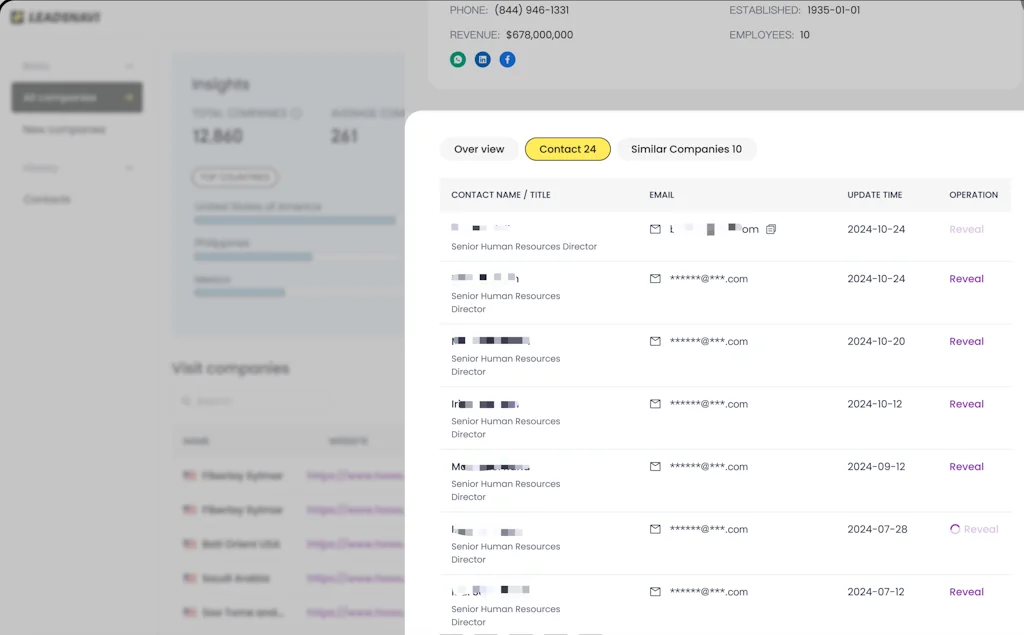Switch to the Over view tab
The image size is (1024, 635).
coord(479,148)
